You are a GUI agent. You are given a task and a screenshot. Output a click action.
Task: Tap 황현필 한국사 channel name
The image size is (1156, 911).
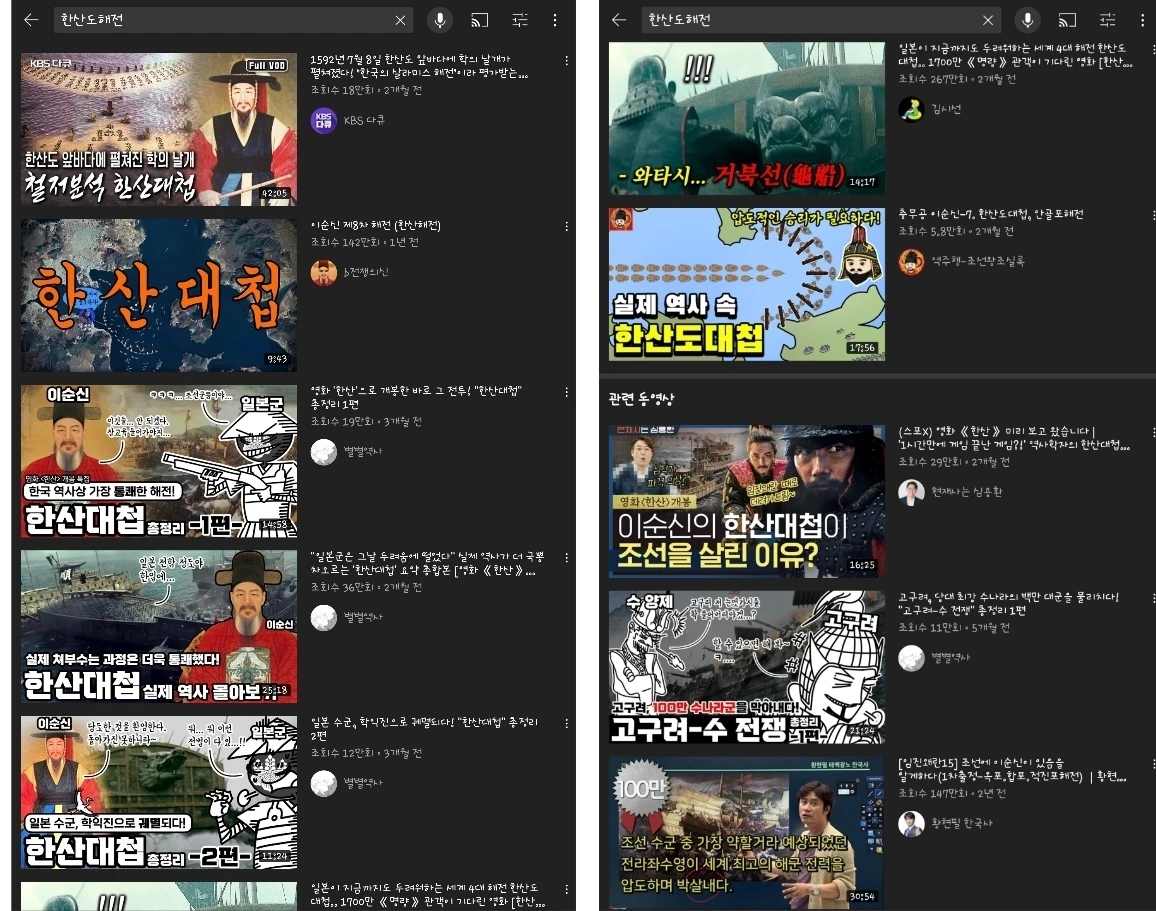pyautogui.click(x=962, y=823)
